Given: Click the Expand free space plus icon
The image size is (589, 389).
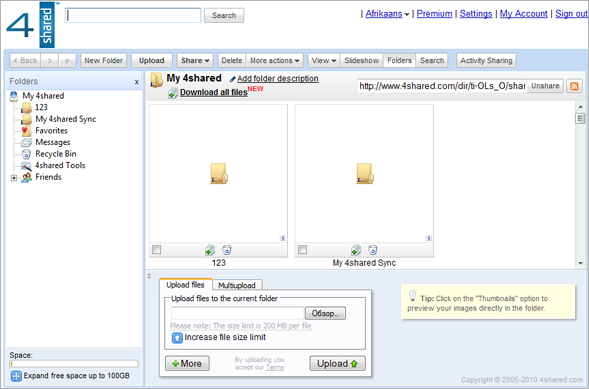Looking at the screenshot, I should click(16, 376).
